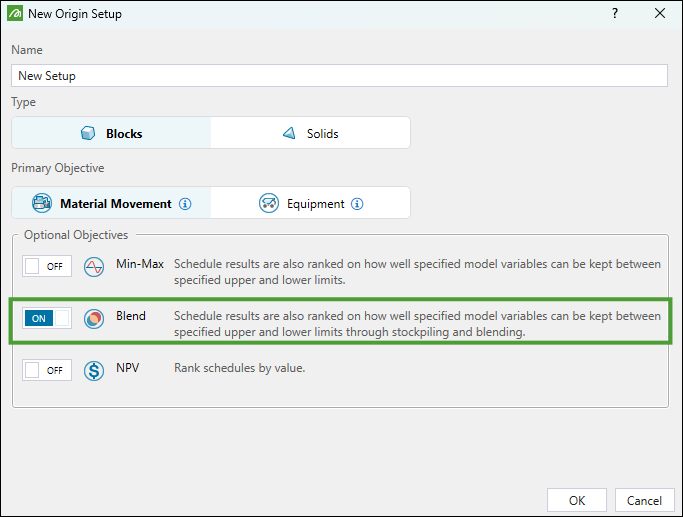
Task: Select the Solids type tab
Action: pyautogui.click(x=310, y=133)
